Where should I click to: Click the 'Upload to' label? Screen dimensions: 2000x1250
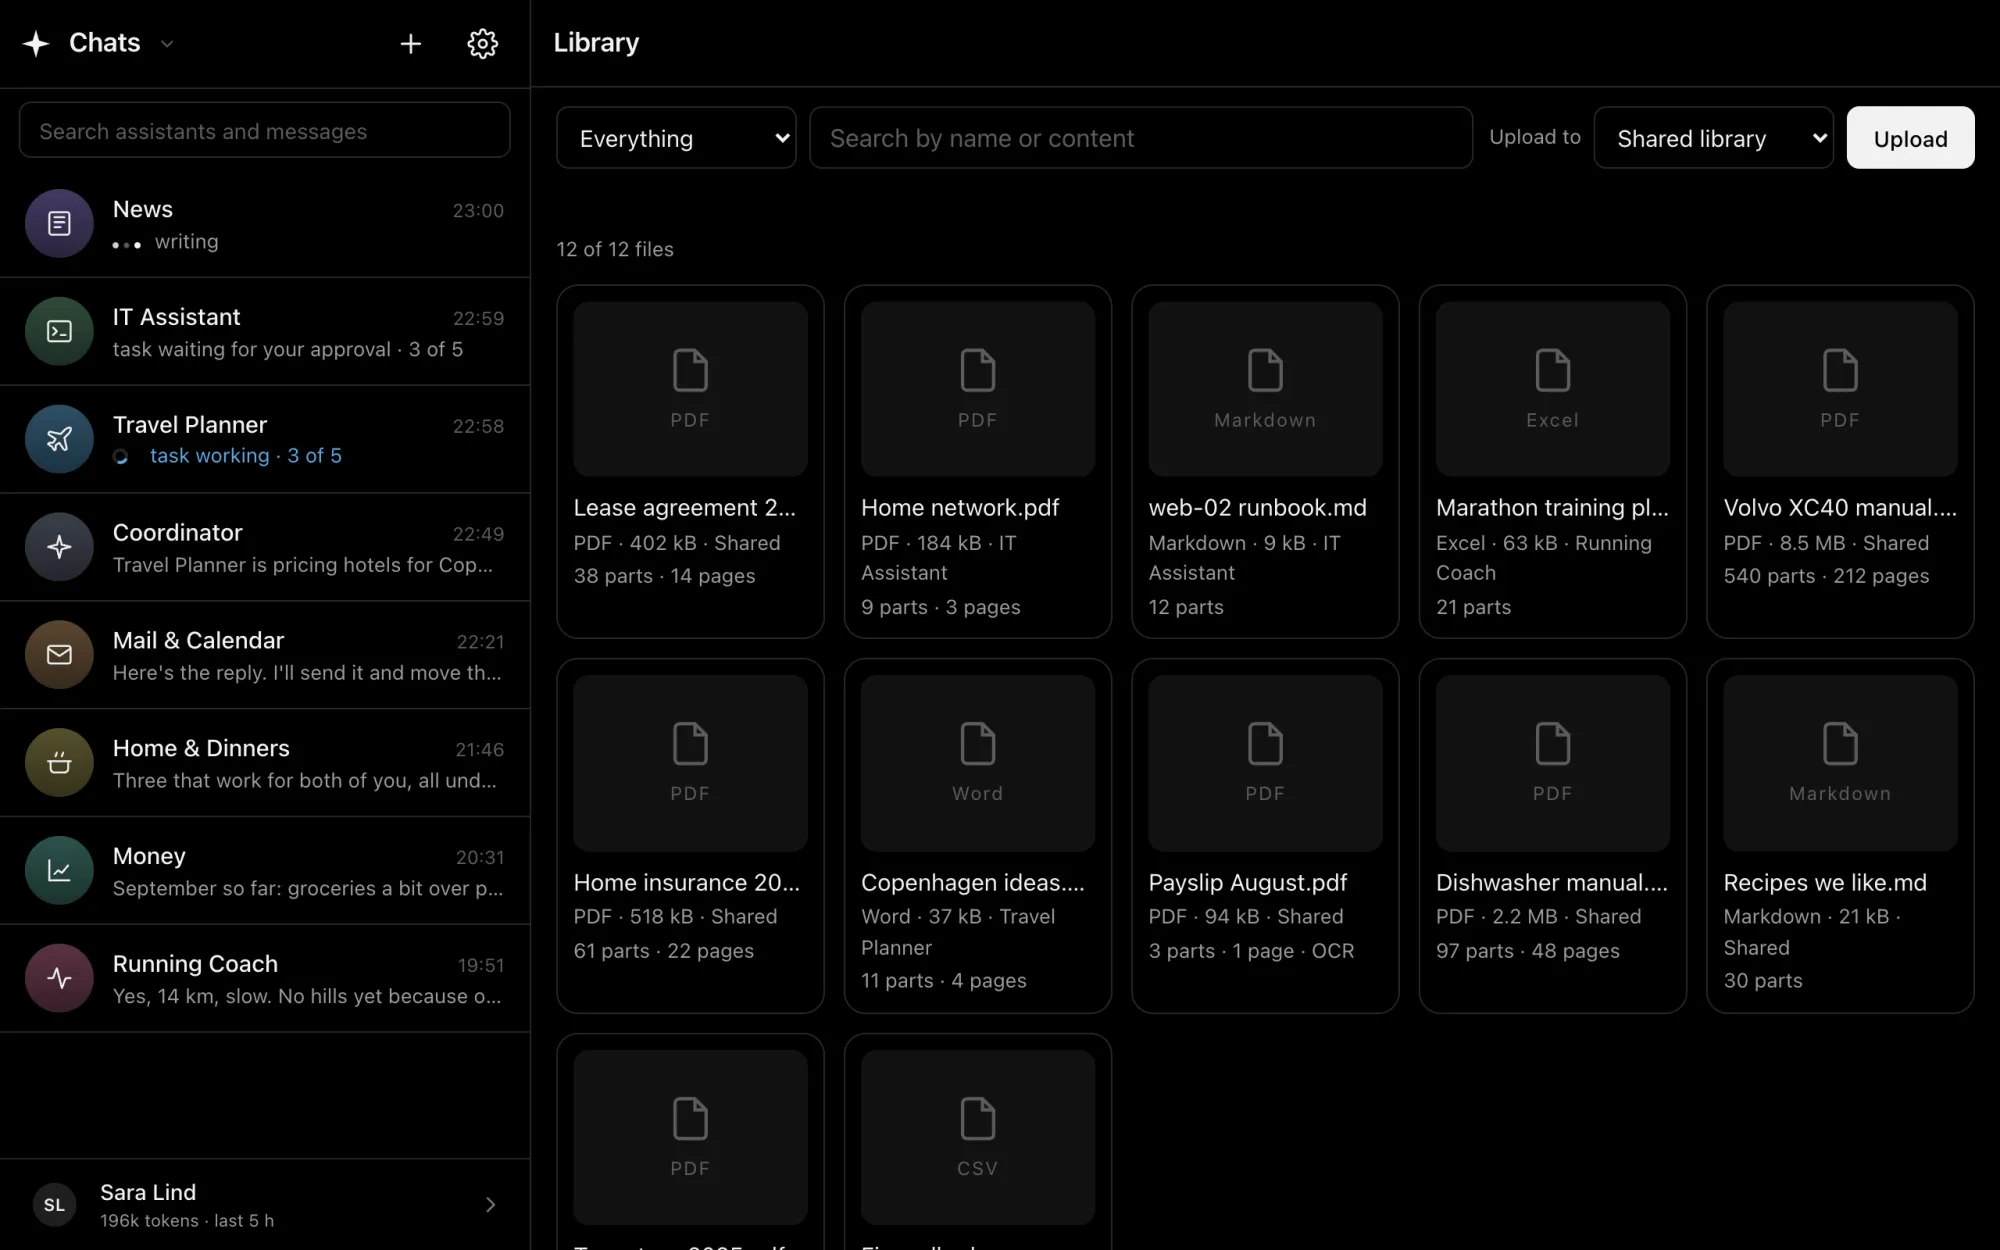pos(1535,137)
